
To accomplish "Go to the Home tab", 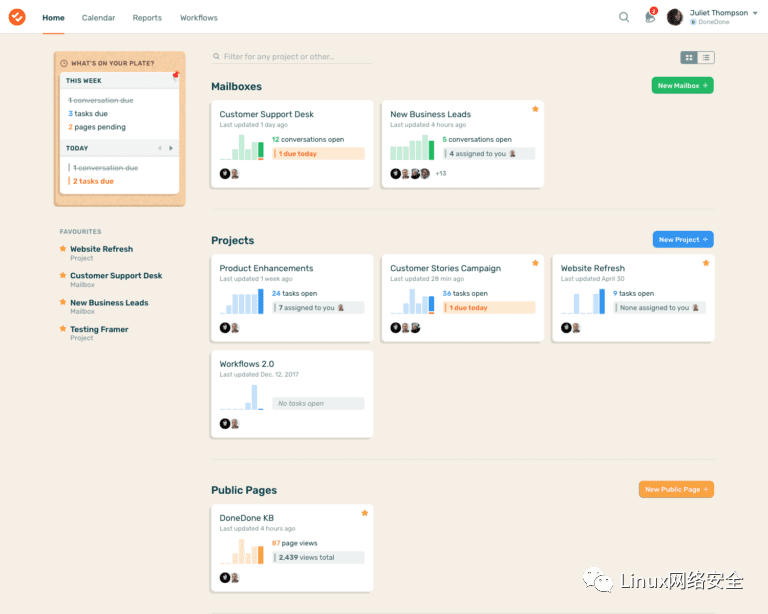I will pos(53,18).
